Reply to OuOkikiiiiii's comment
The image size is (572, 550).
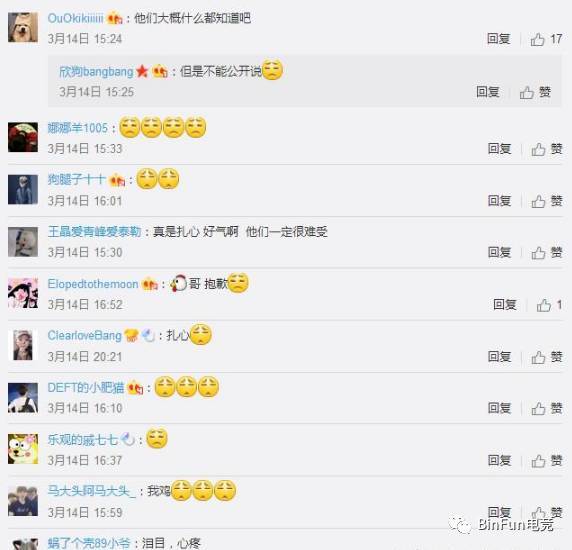tap(499, 39)
